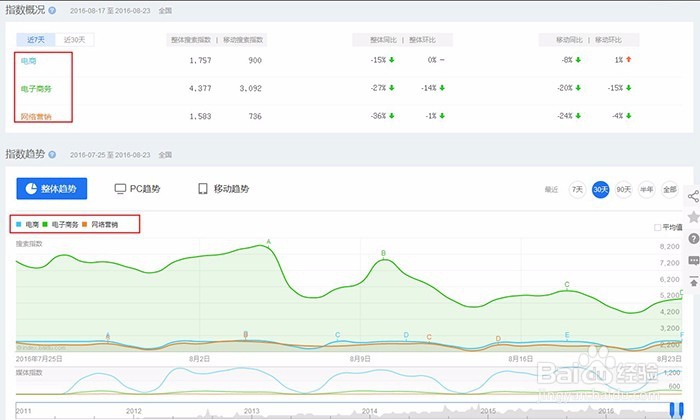Click 2013 on the overview timeline
Screen dimensions: 700x420
tap(251, 411)
